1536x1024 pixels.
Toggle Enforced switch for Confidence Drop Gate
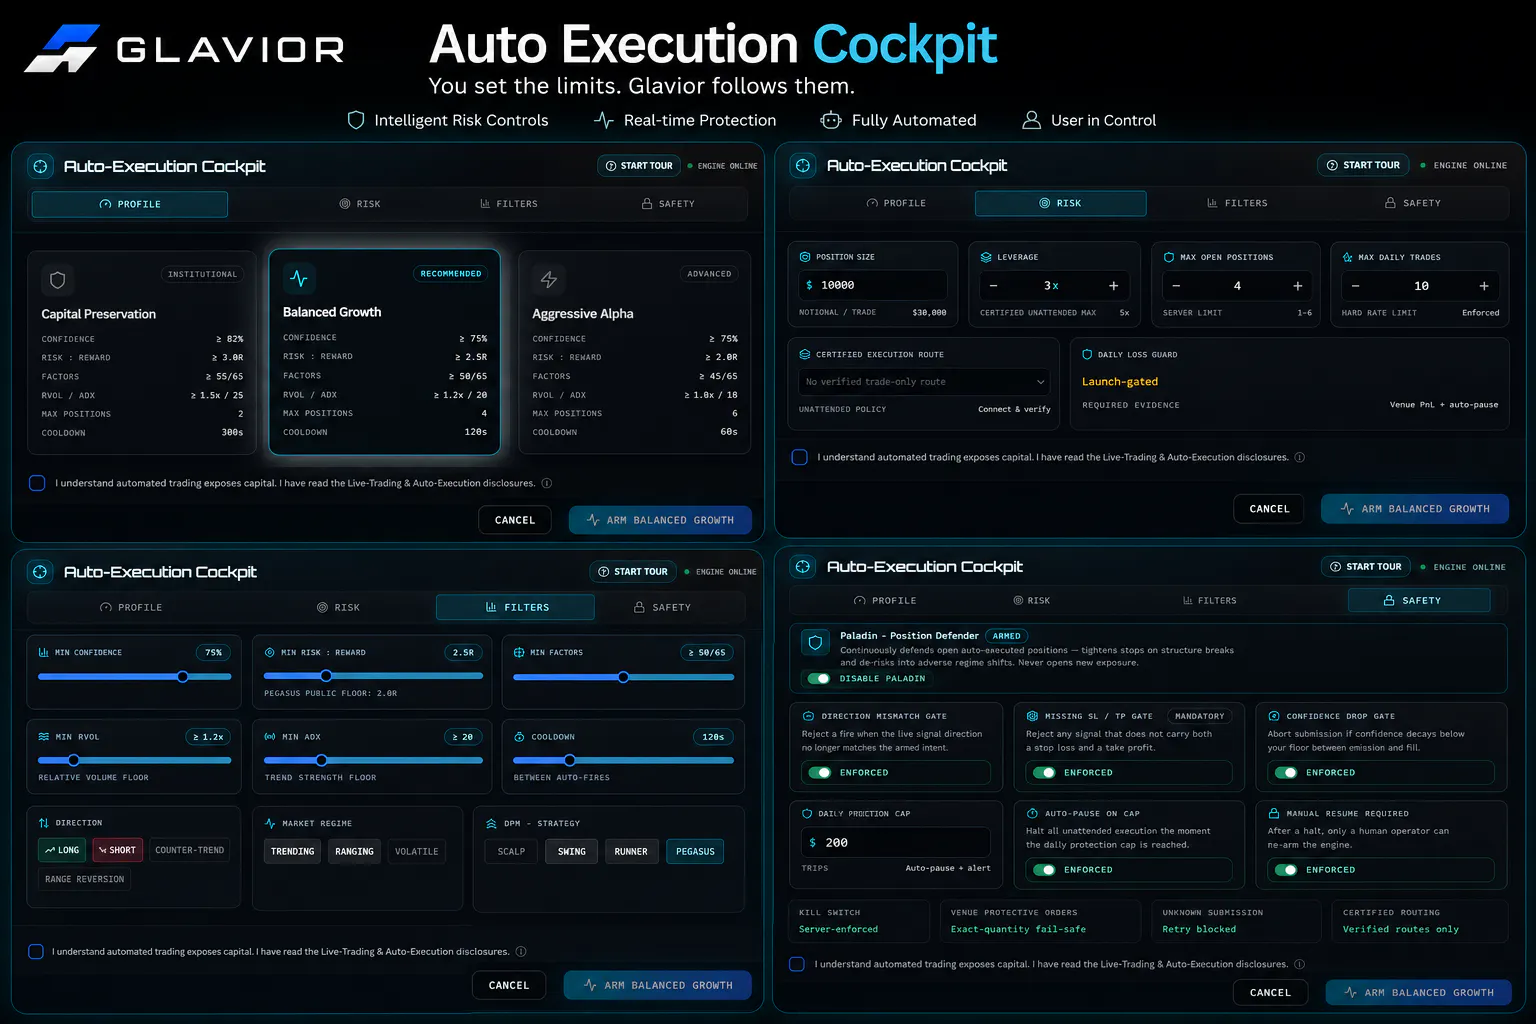tap(1286, 772)
